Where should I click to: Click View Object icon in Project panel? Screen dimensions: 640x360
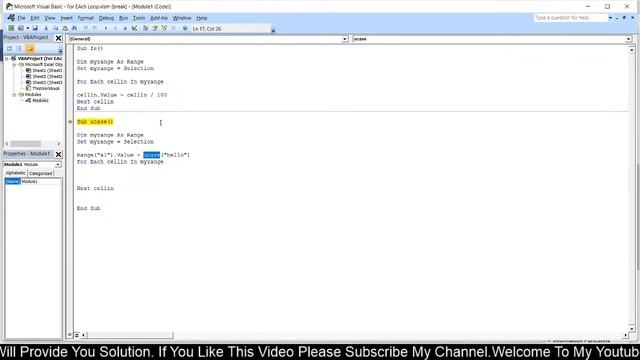pos(19,49)
